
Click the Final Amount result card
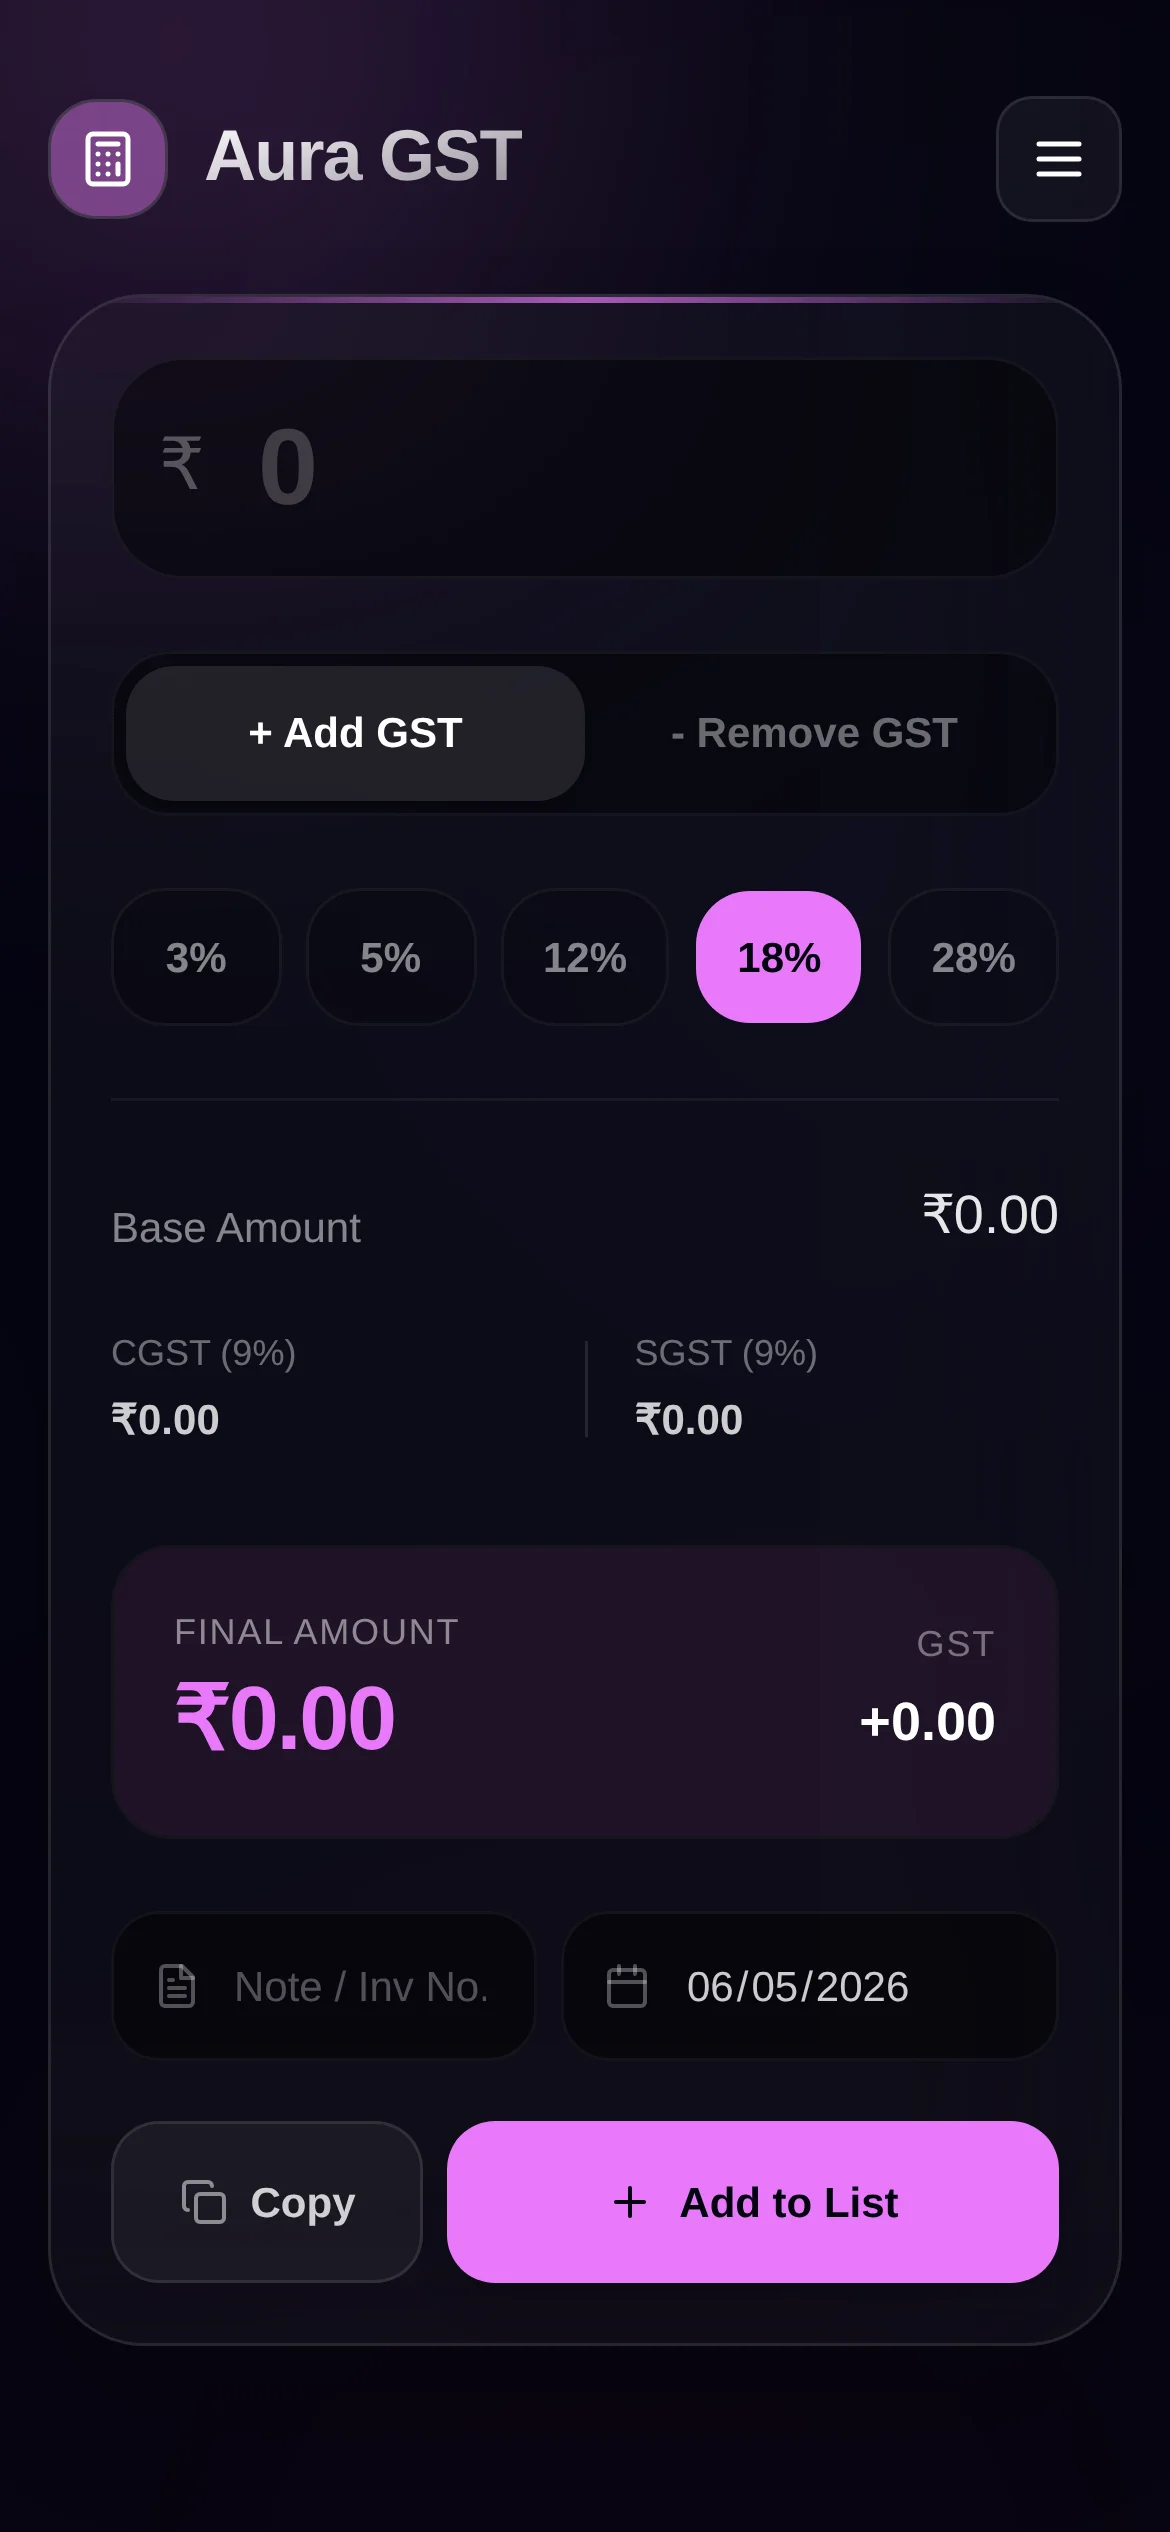tap(585, 1692)
